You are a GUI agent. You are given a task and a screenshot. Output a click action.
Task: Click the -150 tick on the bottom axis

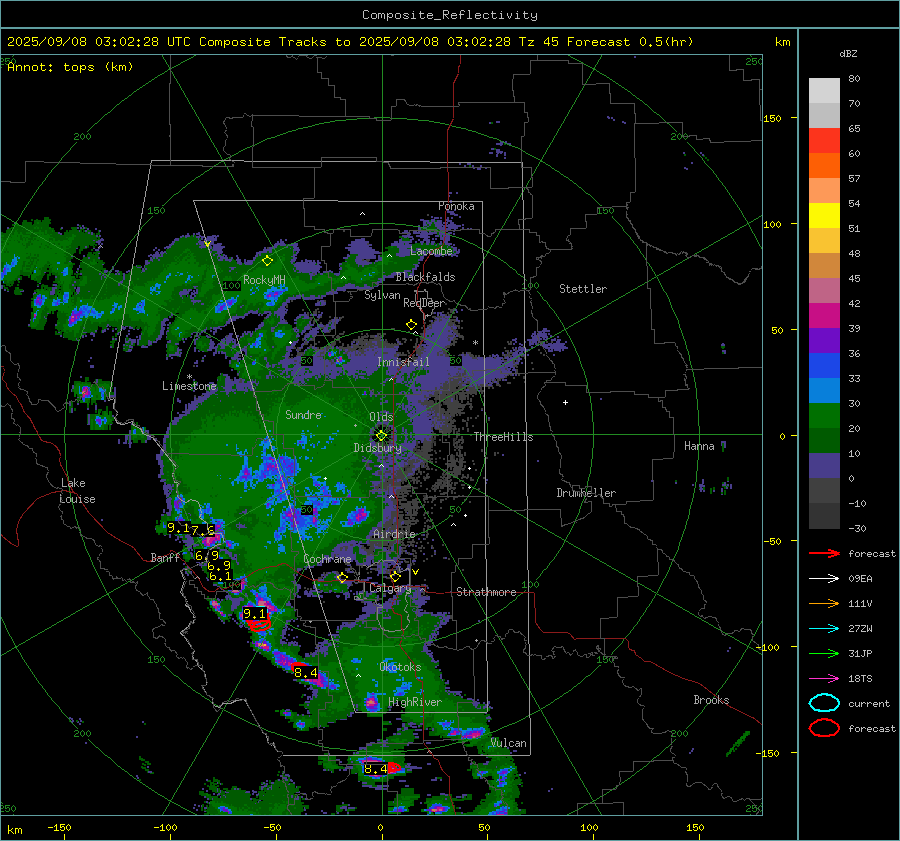[x=59, y=827]
